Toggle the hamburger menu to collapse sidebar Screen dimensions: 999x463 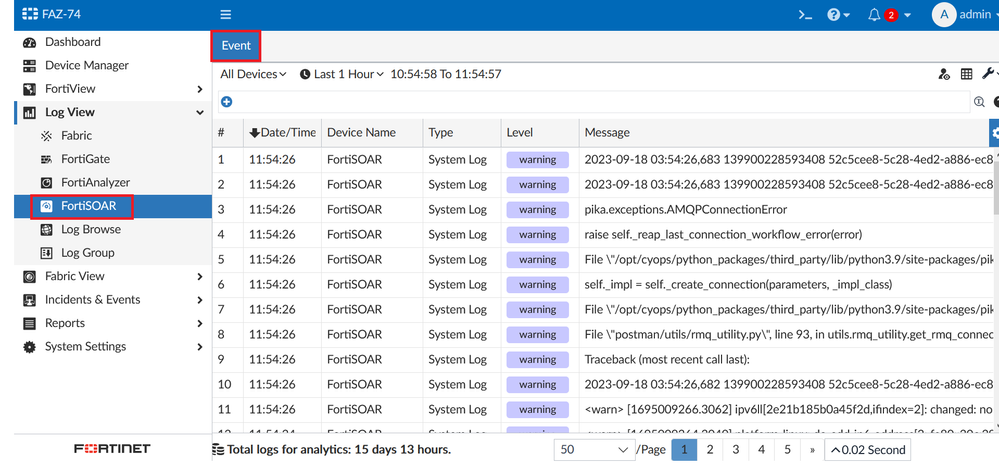coord(226,15)
